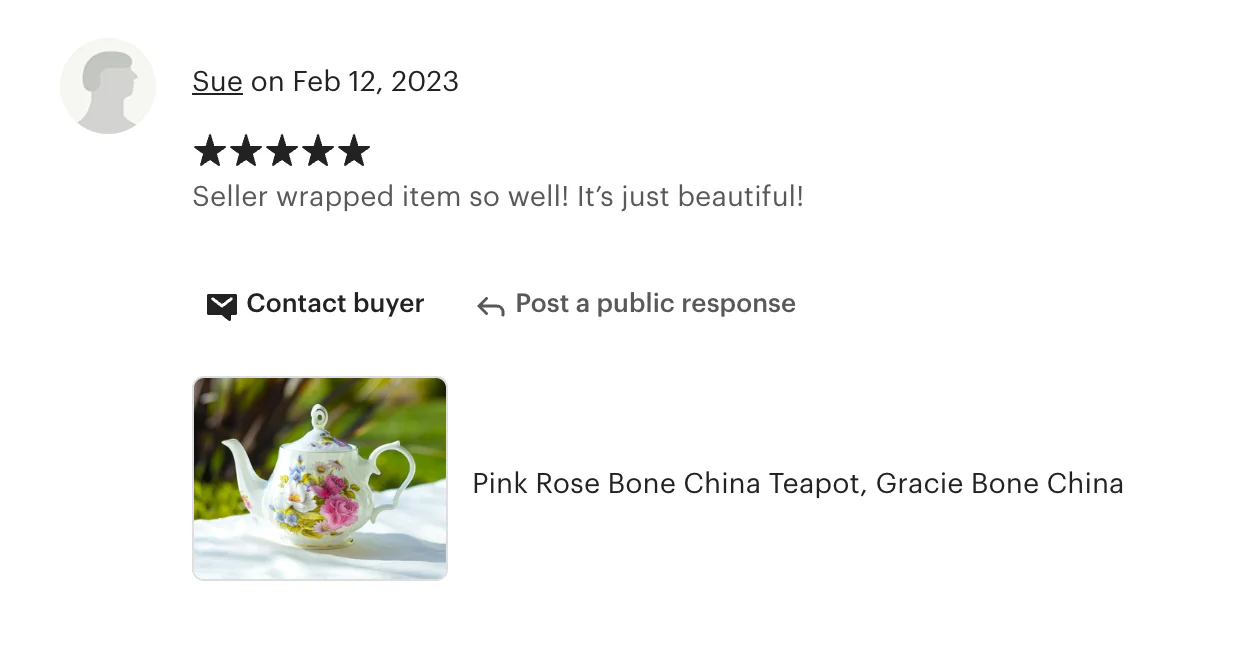Select the second star in the rating
The image size is (1248, 648).
click(x=246, y=151)
